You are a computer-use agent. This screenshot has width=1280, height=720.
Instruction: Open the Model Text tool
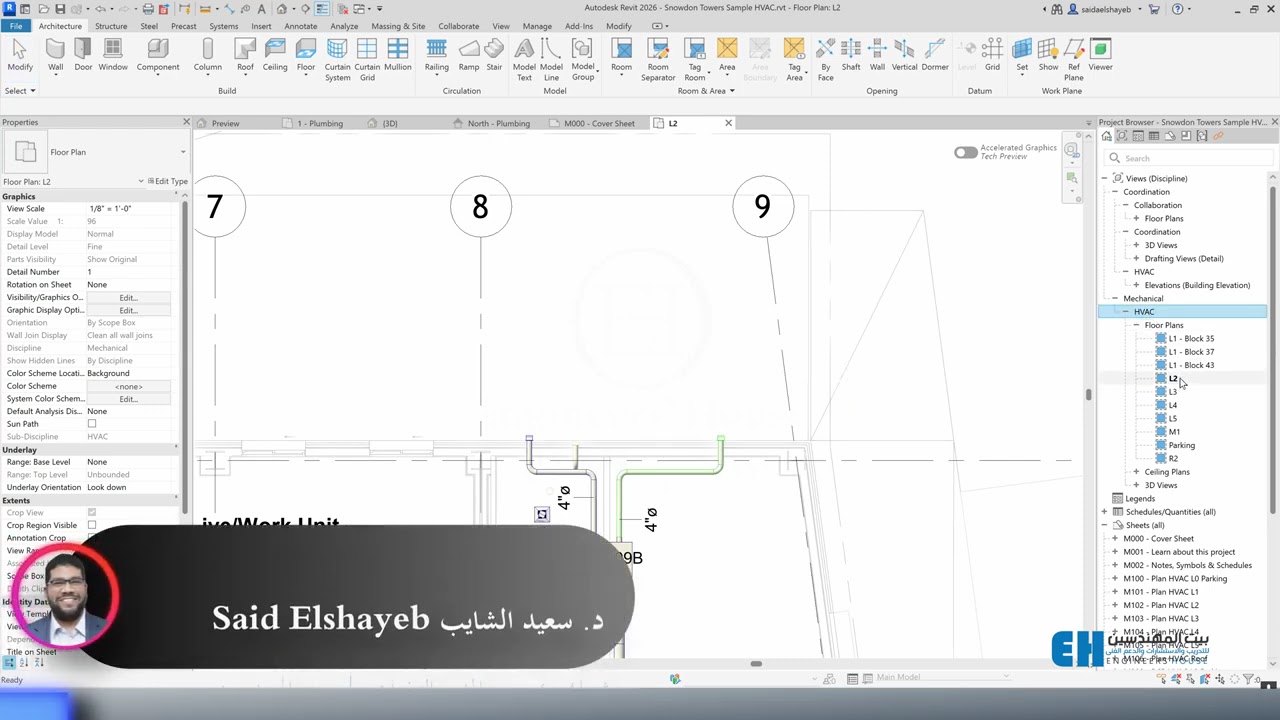click(524, 60)
